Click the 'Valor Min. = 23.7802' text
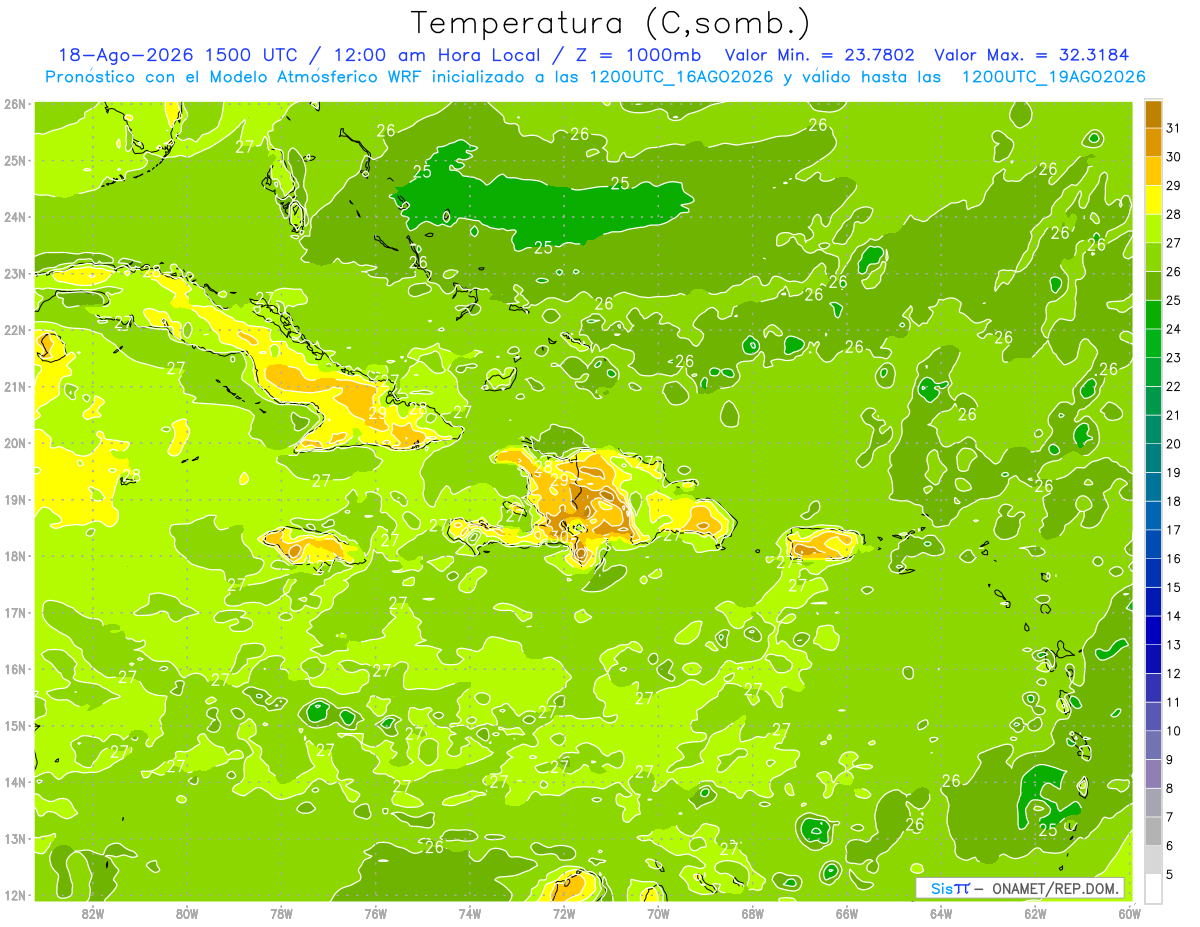This screenshot has width=1200, height=927. (820, 55)
